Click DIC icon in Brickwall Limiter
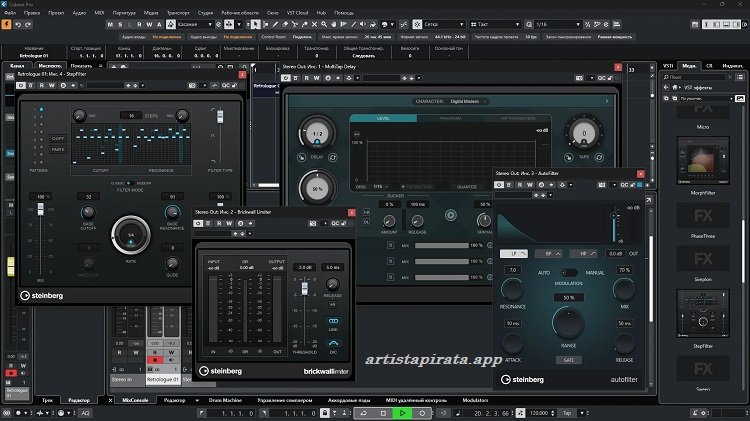 point(333,343)
